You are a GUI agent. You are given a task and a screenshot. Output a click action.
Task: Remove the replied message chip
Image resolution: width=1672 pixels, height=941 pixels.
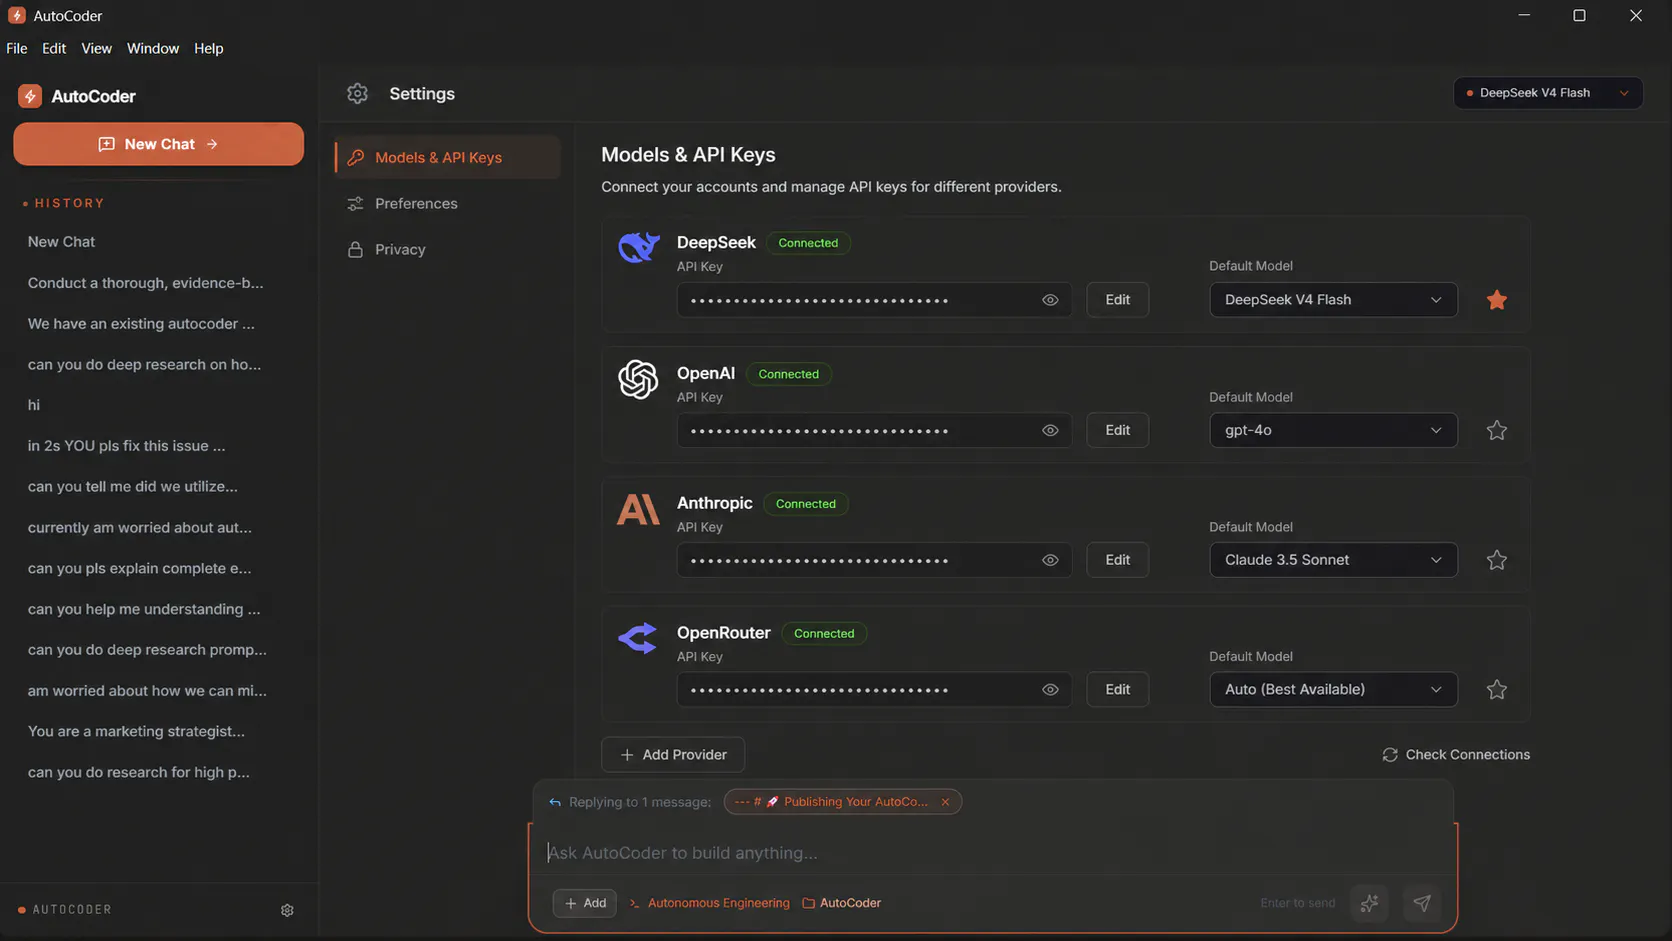pyautogui.click(x=945, y=802)
